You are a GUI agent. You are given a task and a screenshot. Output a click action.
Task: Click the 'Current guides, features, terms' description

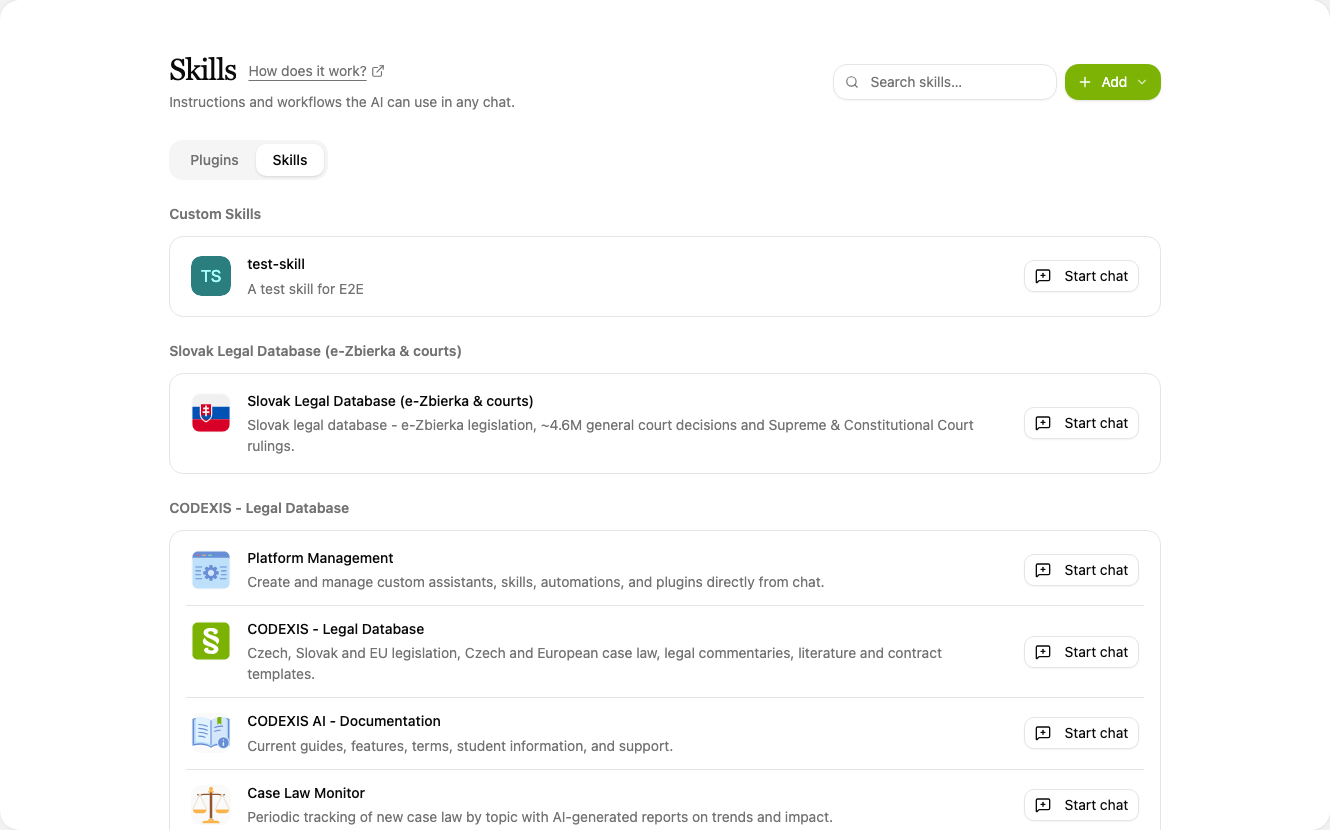[460, 746]
